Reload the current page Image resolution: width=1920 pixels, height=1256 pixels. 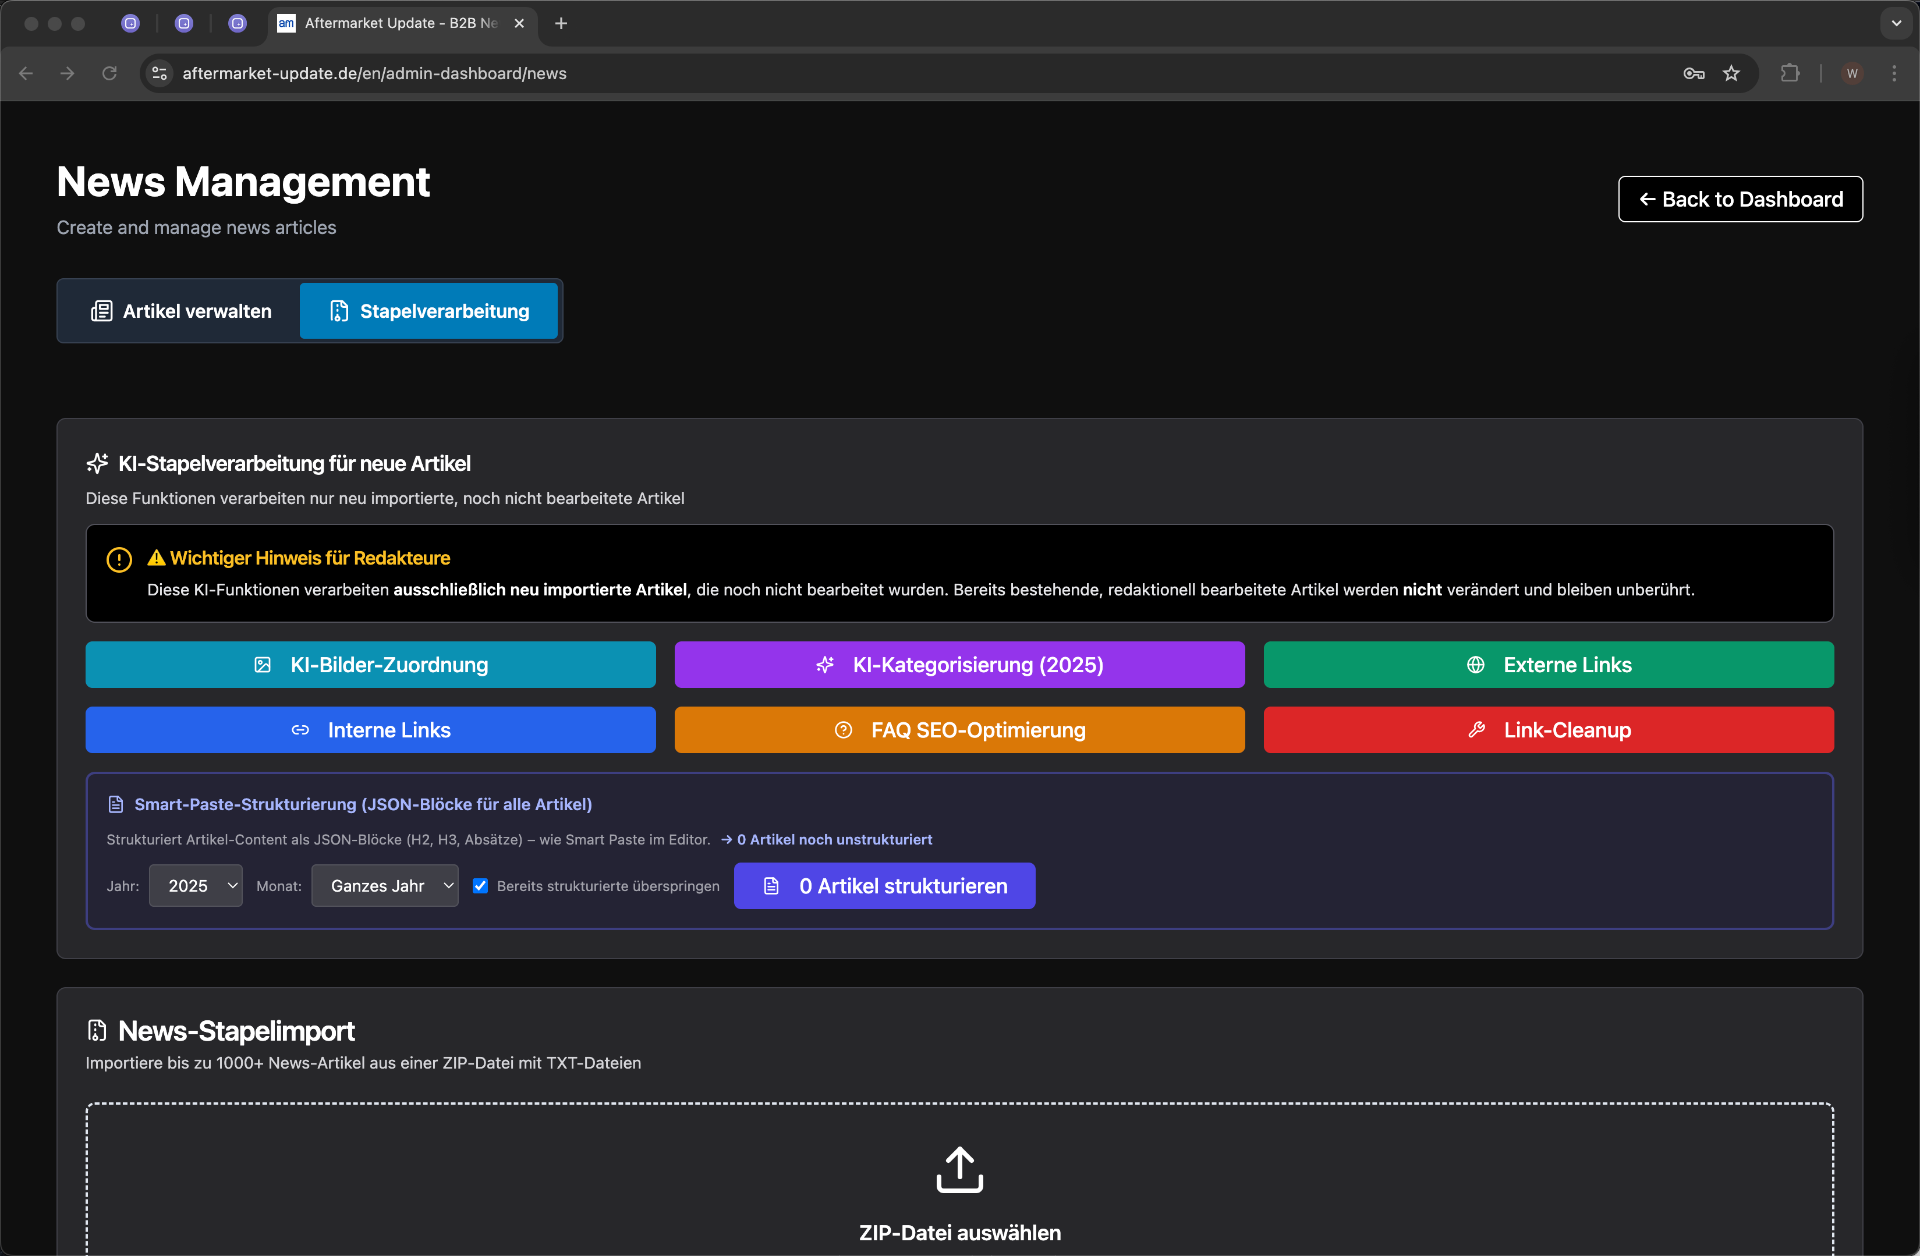click(109, 73)
